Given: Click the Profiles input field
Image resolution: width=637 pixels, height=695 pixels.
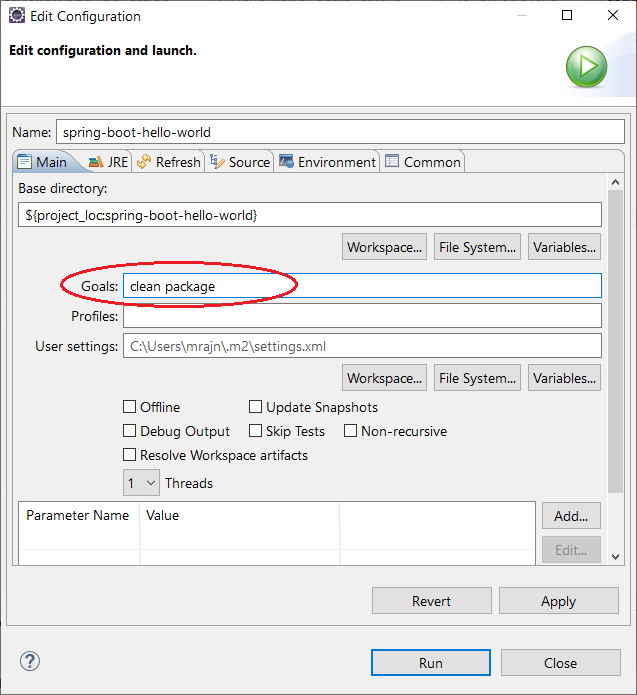Looking at the screenshot, I should (362, 316).
